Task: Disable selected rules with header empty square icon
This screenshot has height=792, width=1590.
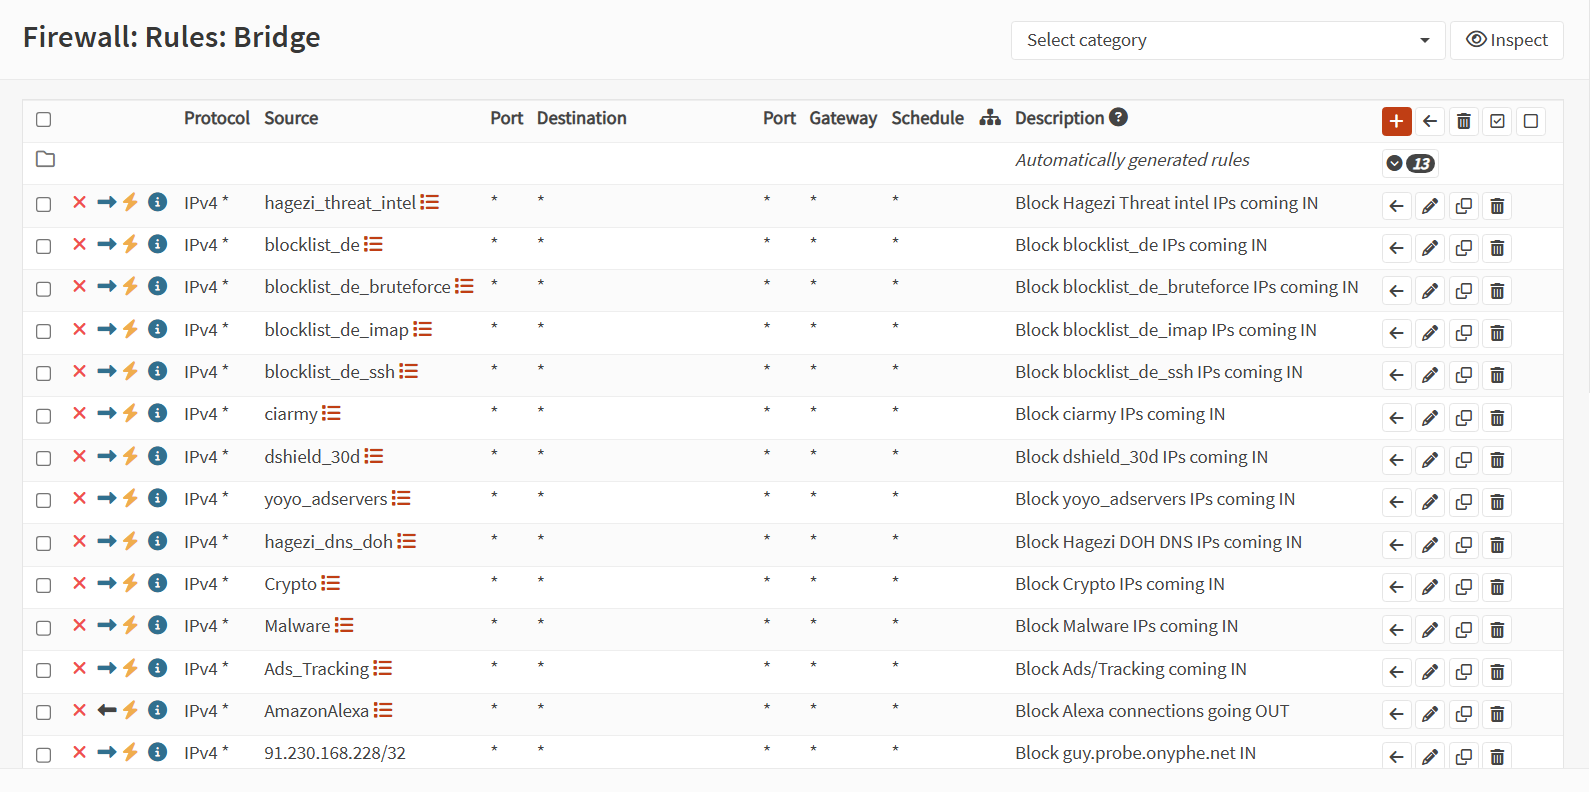Action: pyautogui.click(x=1531, y=121)
